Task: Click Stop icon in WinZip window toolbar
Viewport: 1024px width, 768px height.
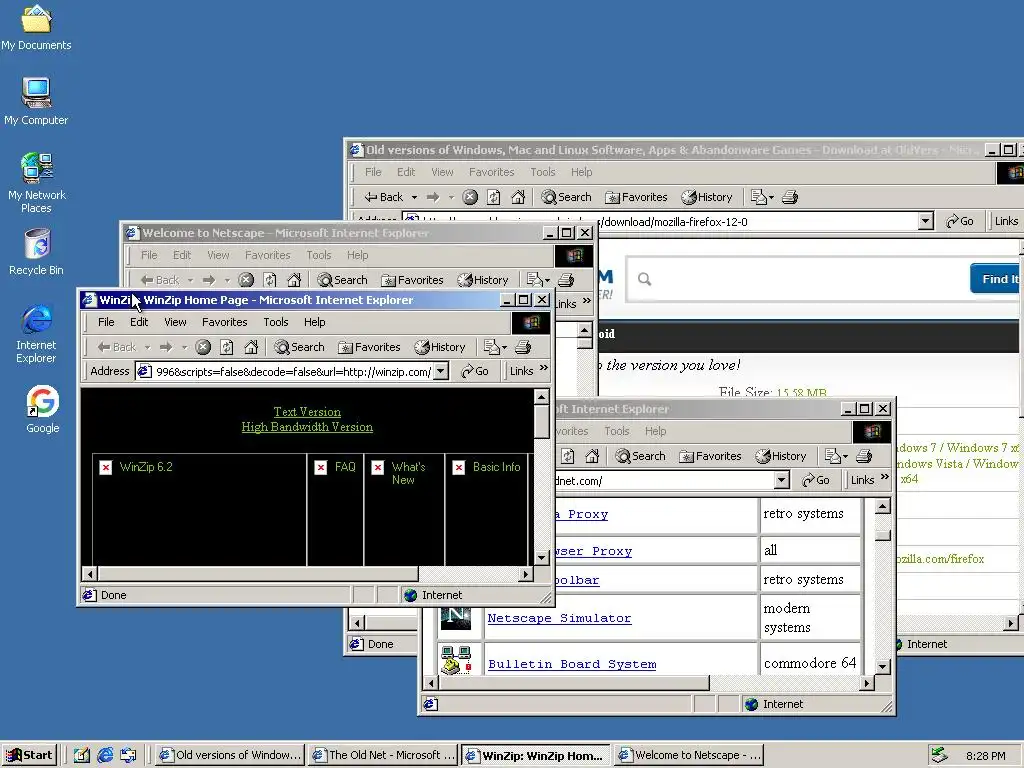Action: pos(203,347)
